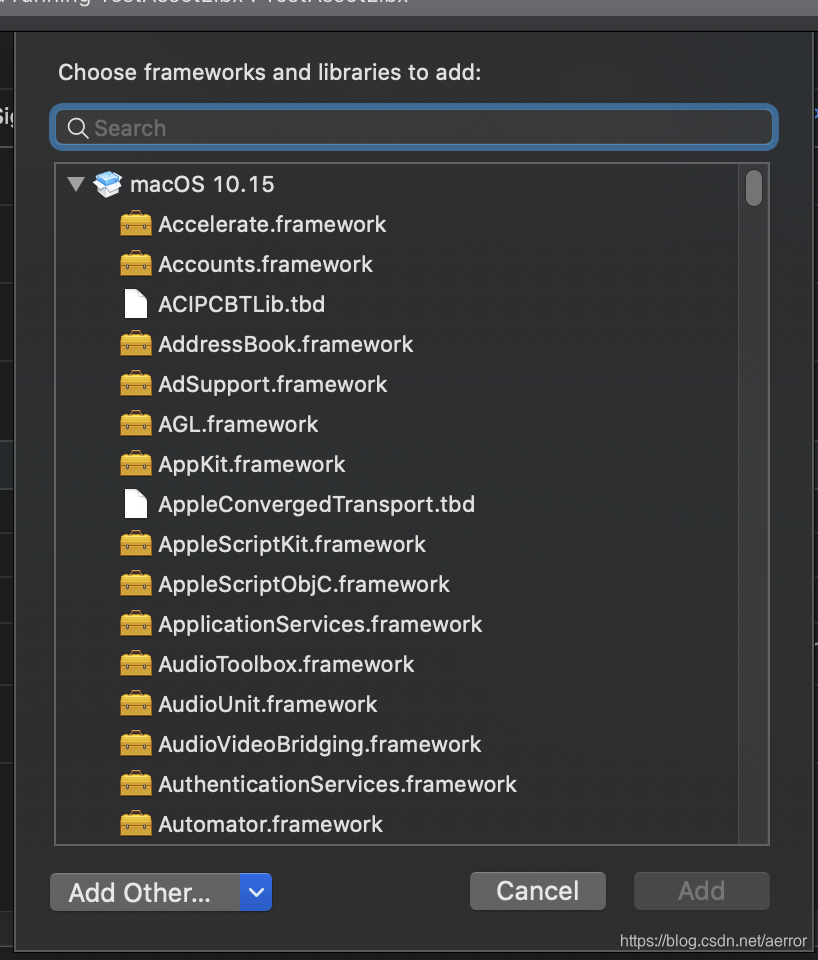Click the AGL.framework toolbox icon
Viewport: 818px width, 960px height.
136,424
